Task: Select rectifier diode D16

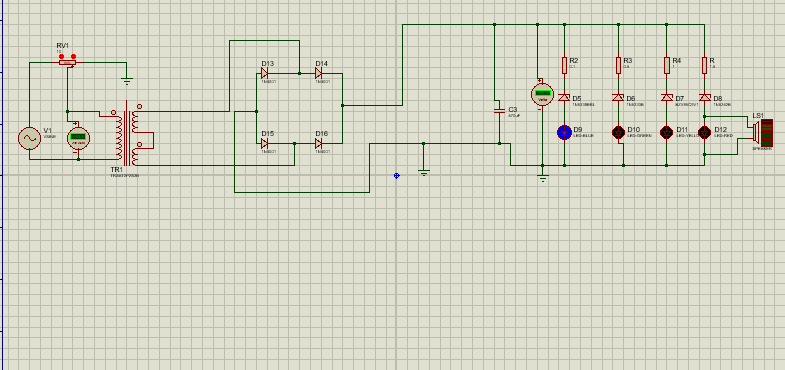Action: click(x=318, y=144)
